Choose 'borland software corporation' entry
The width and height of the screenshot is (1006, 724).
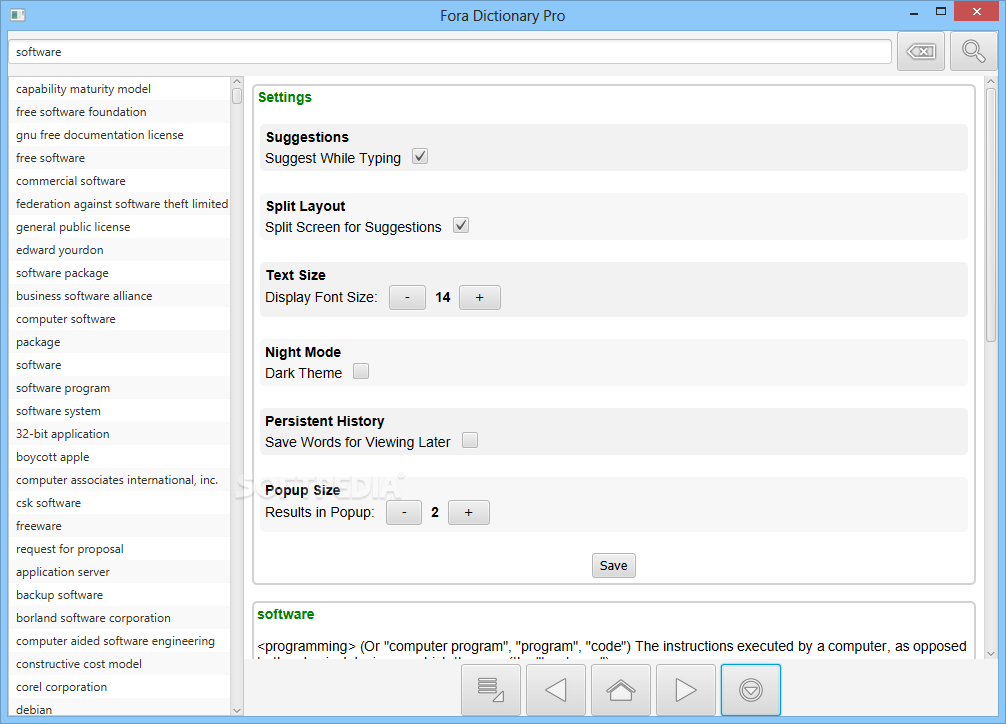[119, 618]
